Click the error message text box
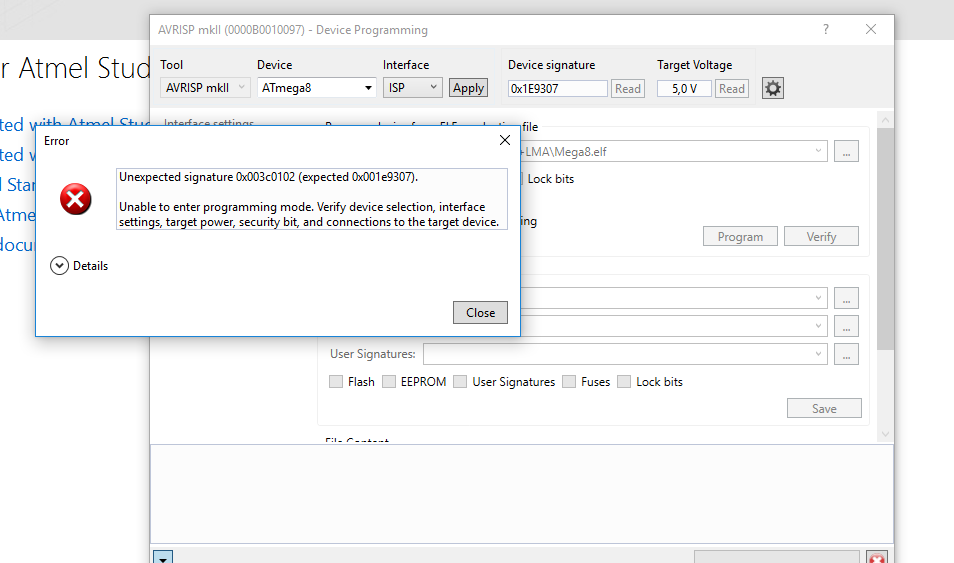Screen dimensions: 954x563 point(312,199)
